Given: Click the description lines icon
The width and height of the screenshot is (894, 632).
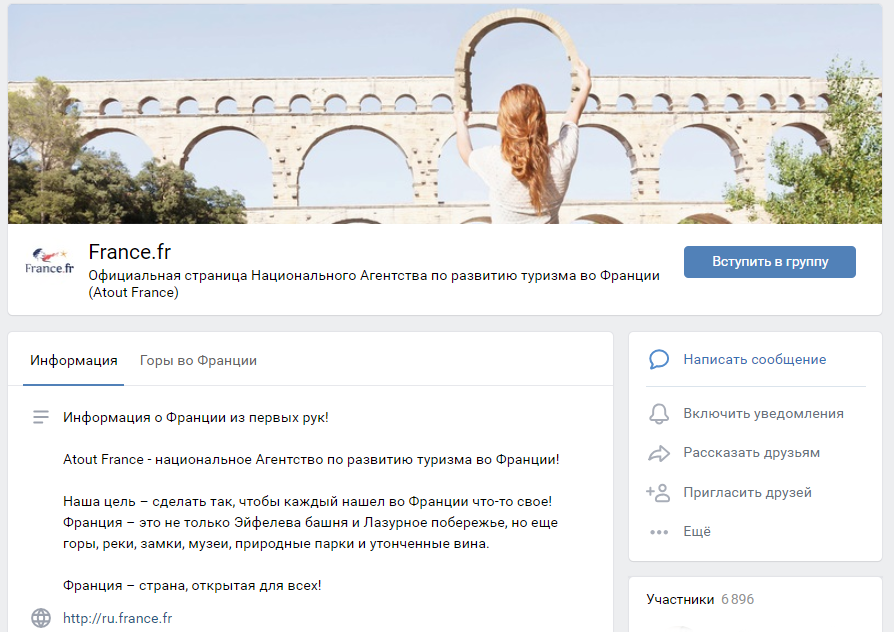Looking at the screenshot, I should point(41,417).
